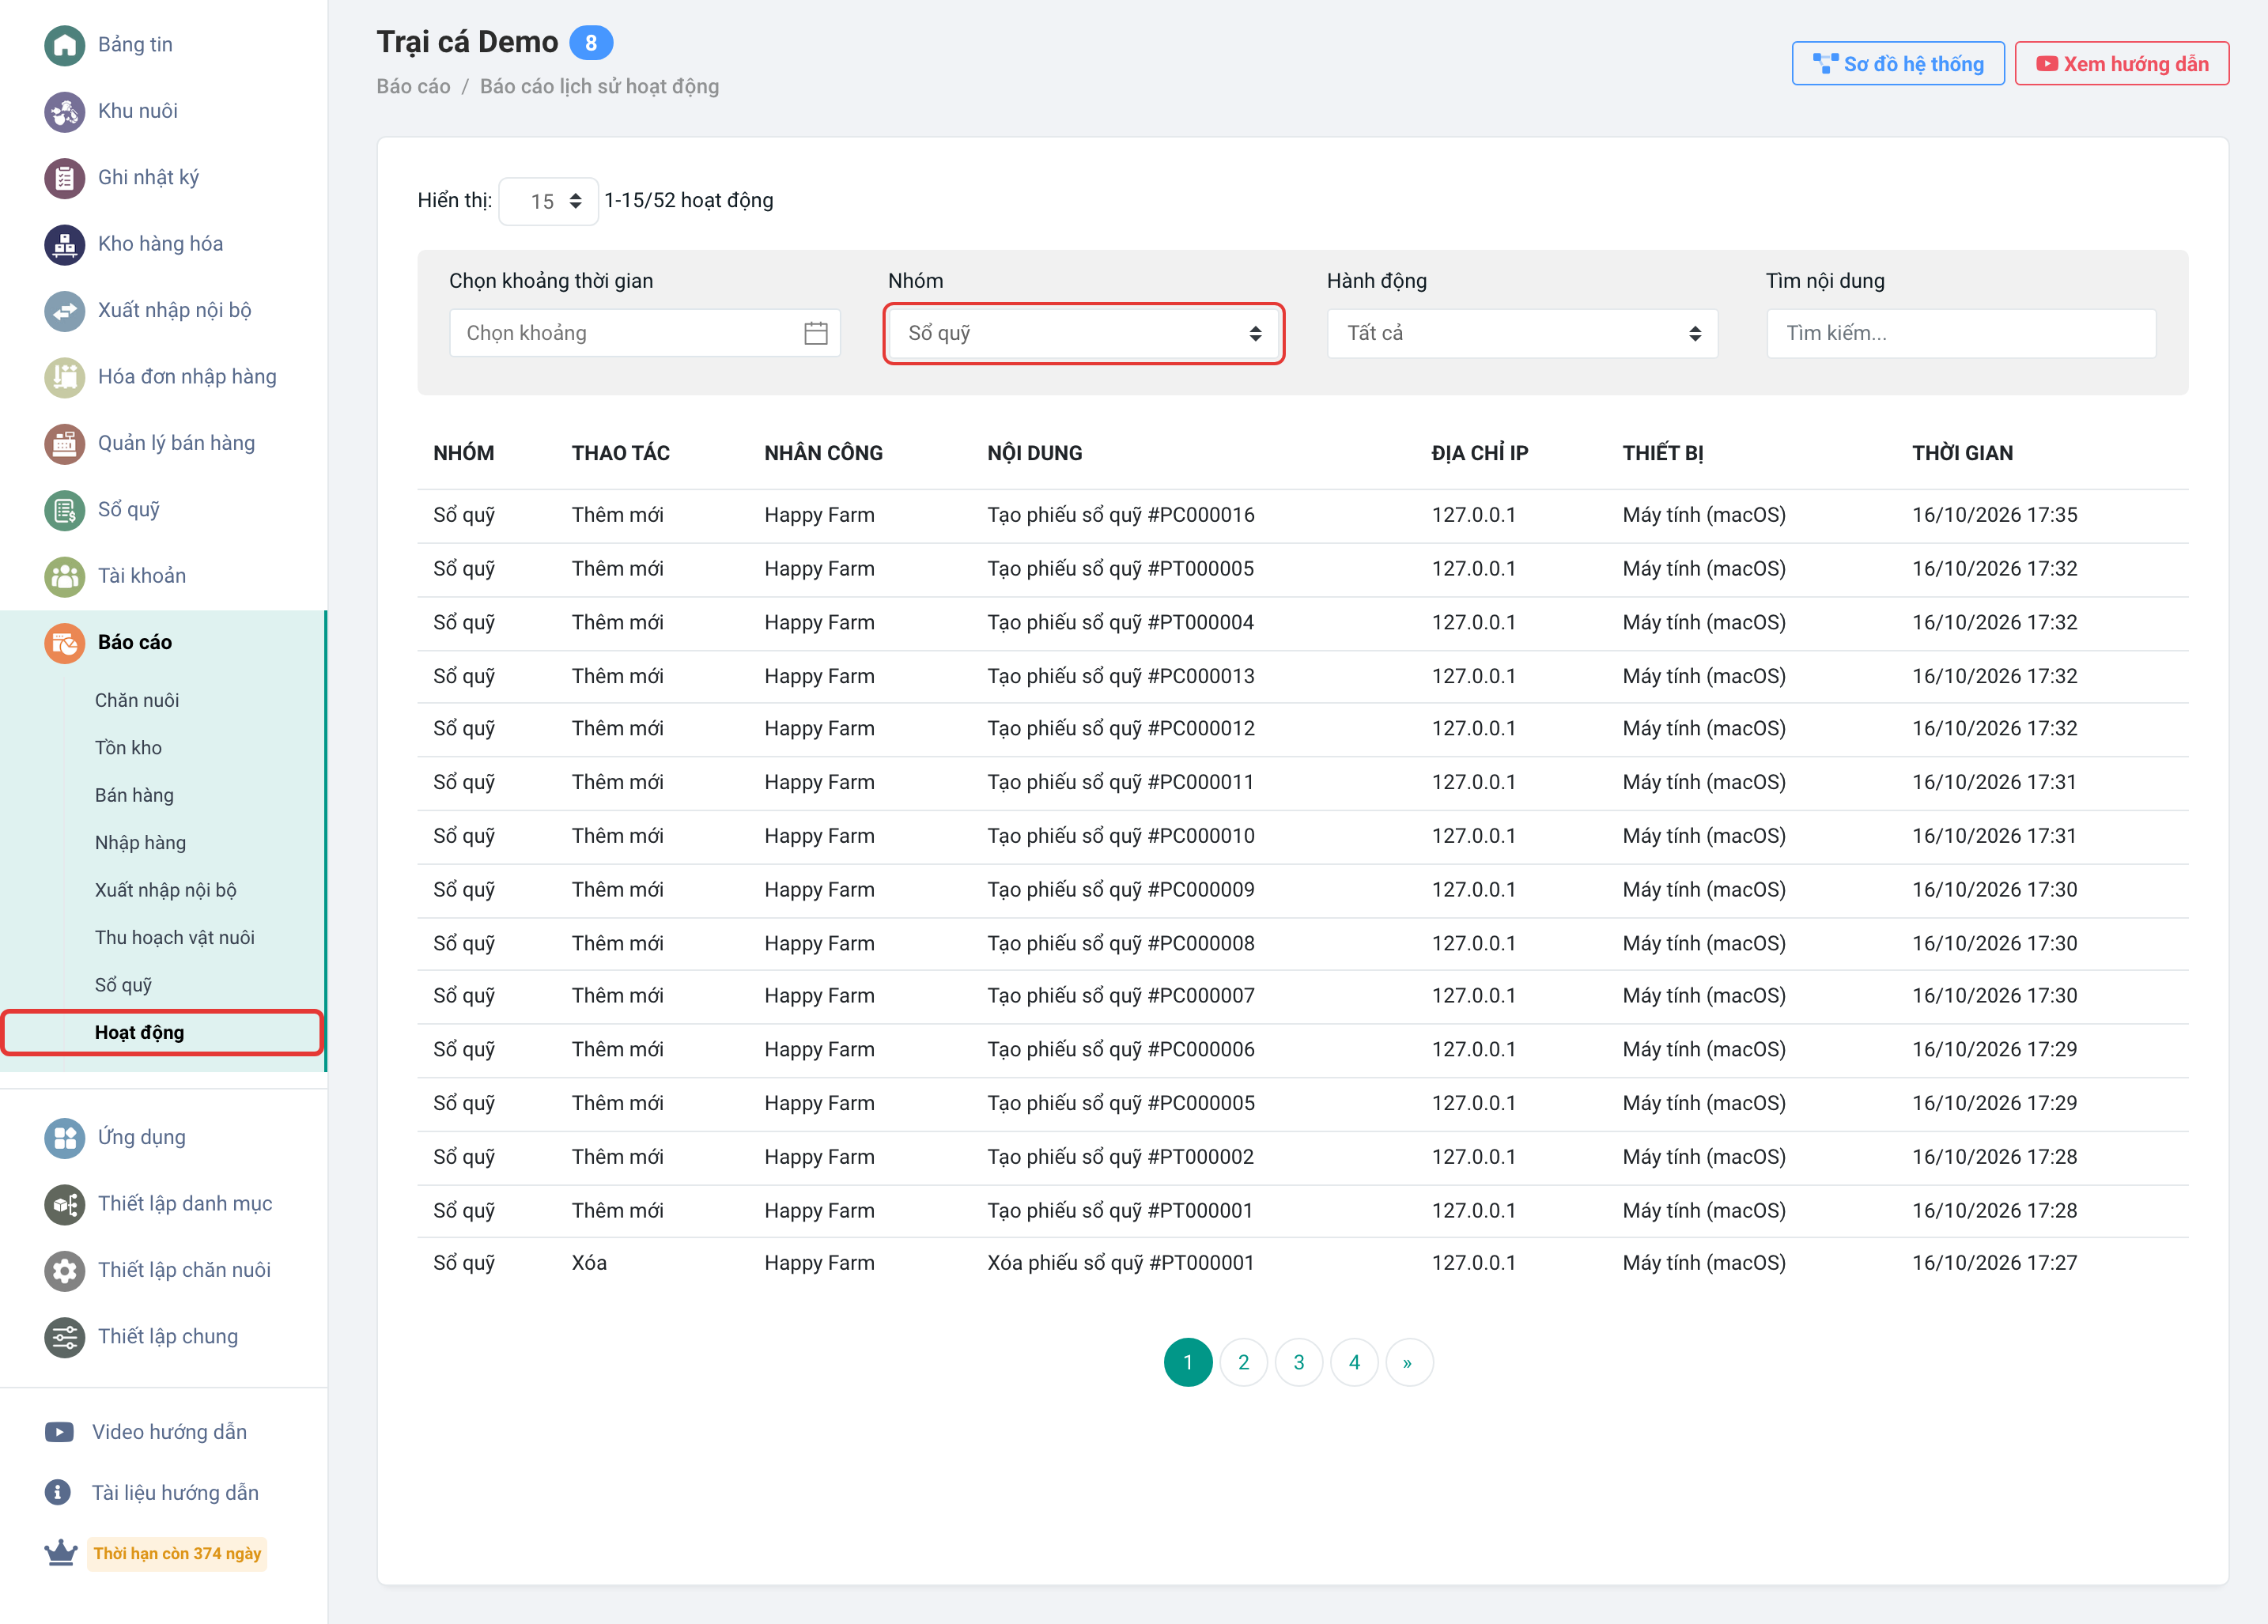Open the Nhóm dropdown showing Sổ quỹ
This screenshot has width=2268, height=1624.
1084,334
